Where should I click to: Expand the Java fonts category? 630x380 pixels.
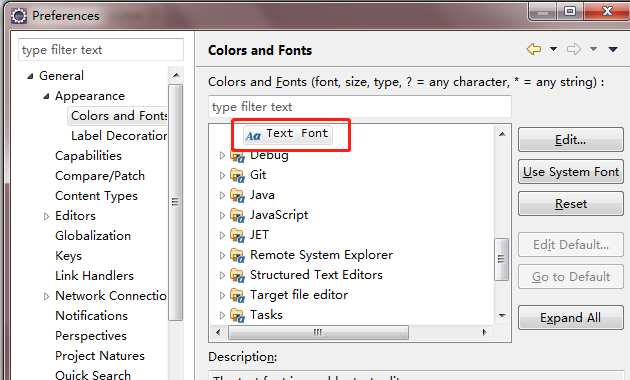point(222,196)
